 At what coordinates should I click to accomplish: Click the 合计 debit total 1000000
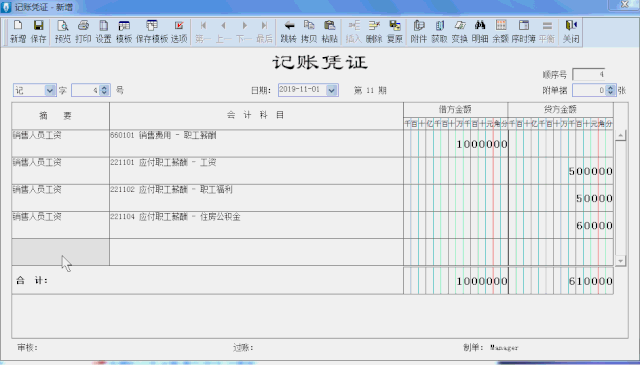click(482, 281)
